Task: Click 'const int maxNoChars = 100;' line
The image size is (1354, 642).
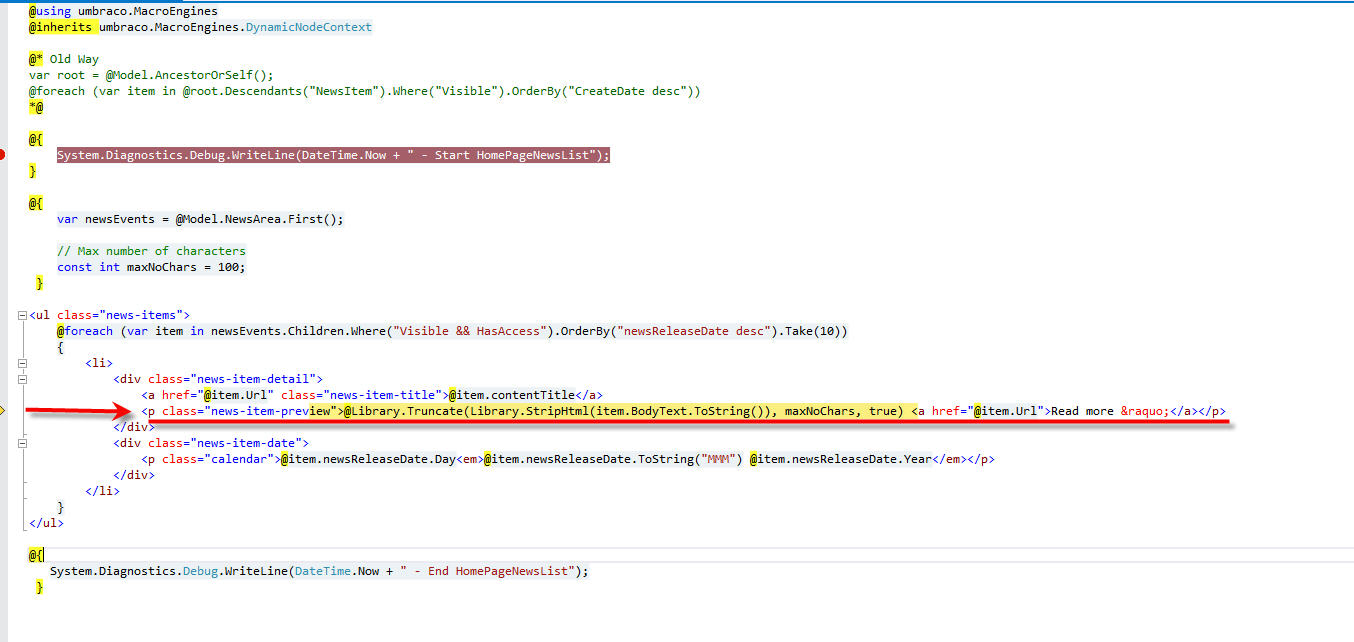Action: point(151,267)
